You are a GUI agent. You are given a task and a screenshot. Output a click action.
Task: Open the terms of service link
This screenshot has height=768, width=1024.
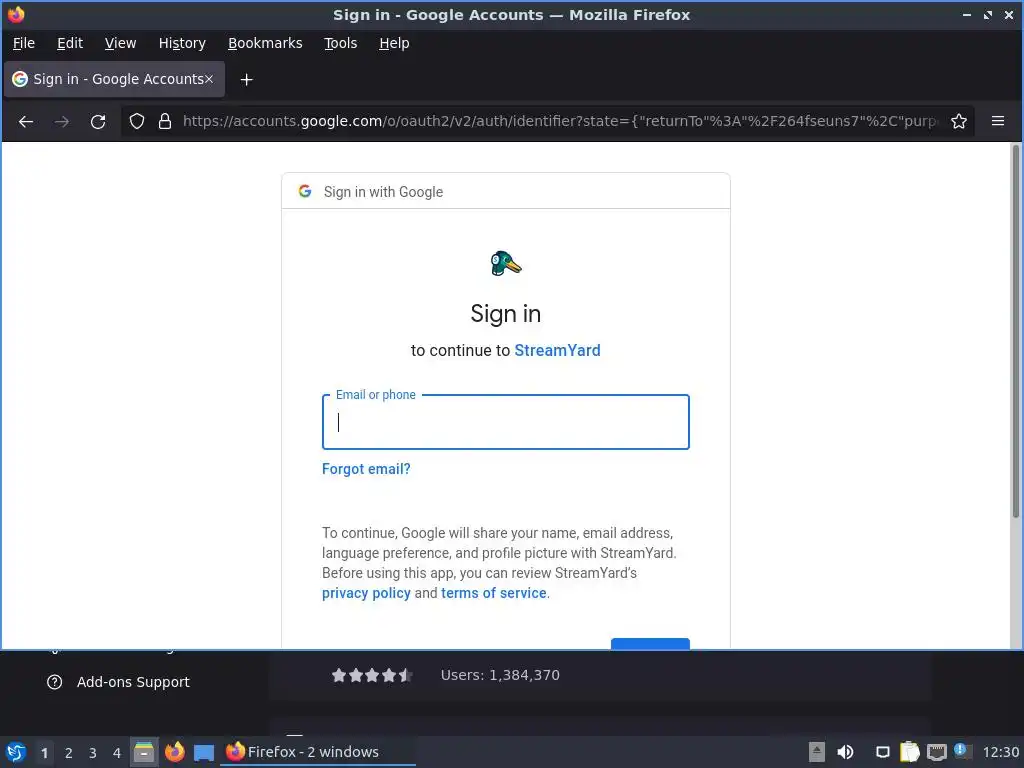(x=494, y=593)
